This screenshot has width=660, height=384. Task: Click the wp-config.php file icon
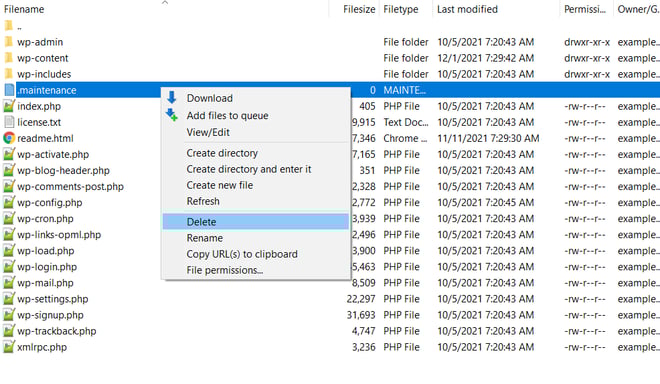coord(9,203)
